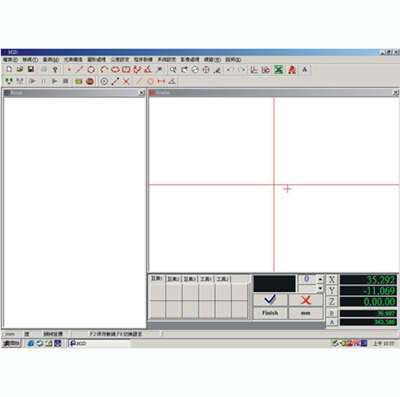
Task: Select the red circle measurement tool
Action: coord(91,70)
